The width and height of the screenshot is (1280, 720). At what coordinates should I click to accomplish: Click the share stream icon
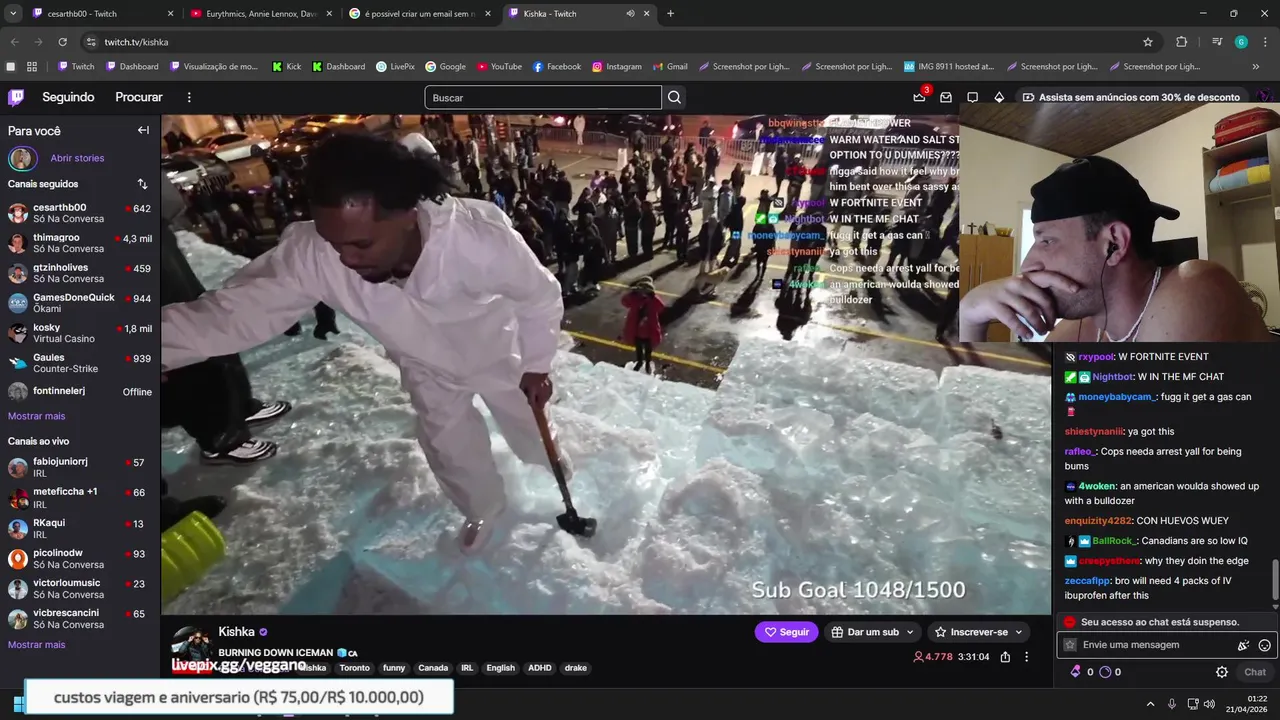coord(1005,657)
